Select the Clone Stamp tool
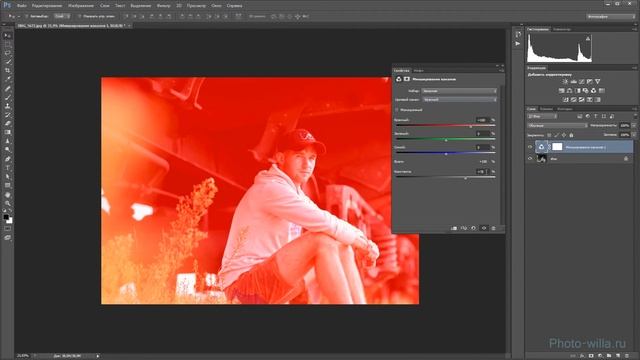The image size is (640, 360). click(x=8, y=106)
